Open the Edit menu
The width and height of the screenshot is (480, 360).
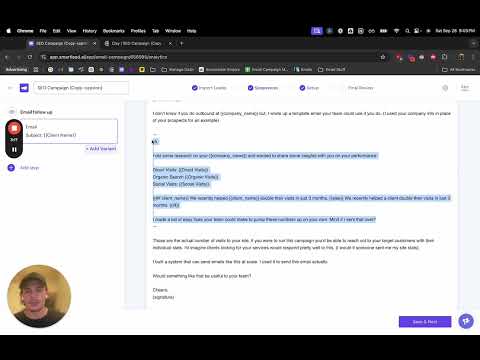click(x=57, y=31)
